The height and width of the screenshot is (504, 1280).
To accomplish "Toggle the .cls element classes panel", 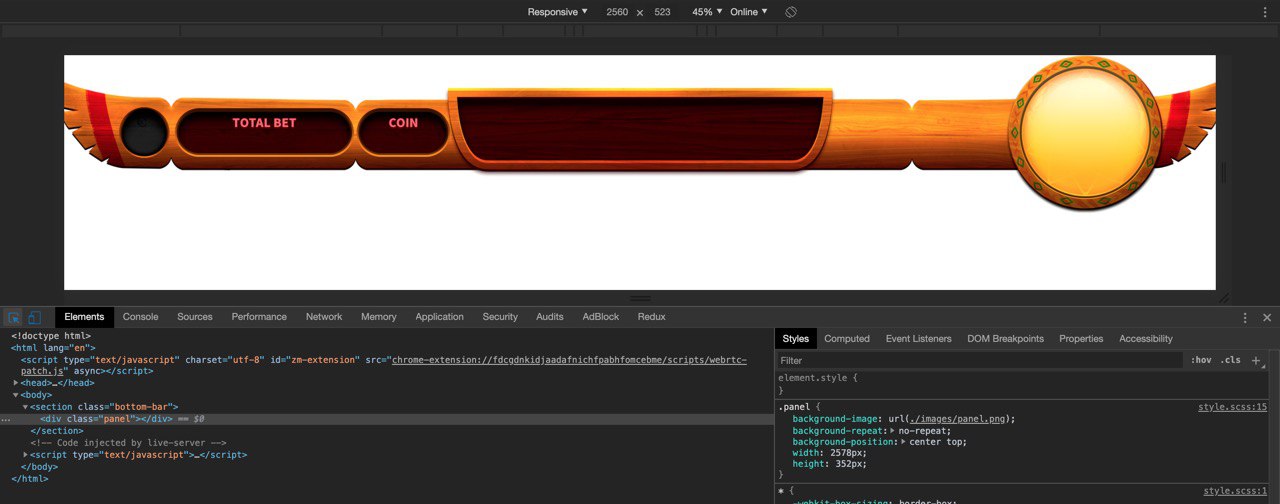I will click(1231, 360).
